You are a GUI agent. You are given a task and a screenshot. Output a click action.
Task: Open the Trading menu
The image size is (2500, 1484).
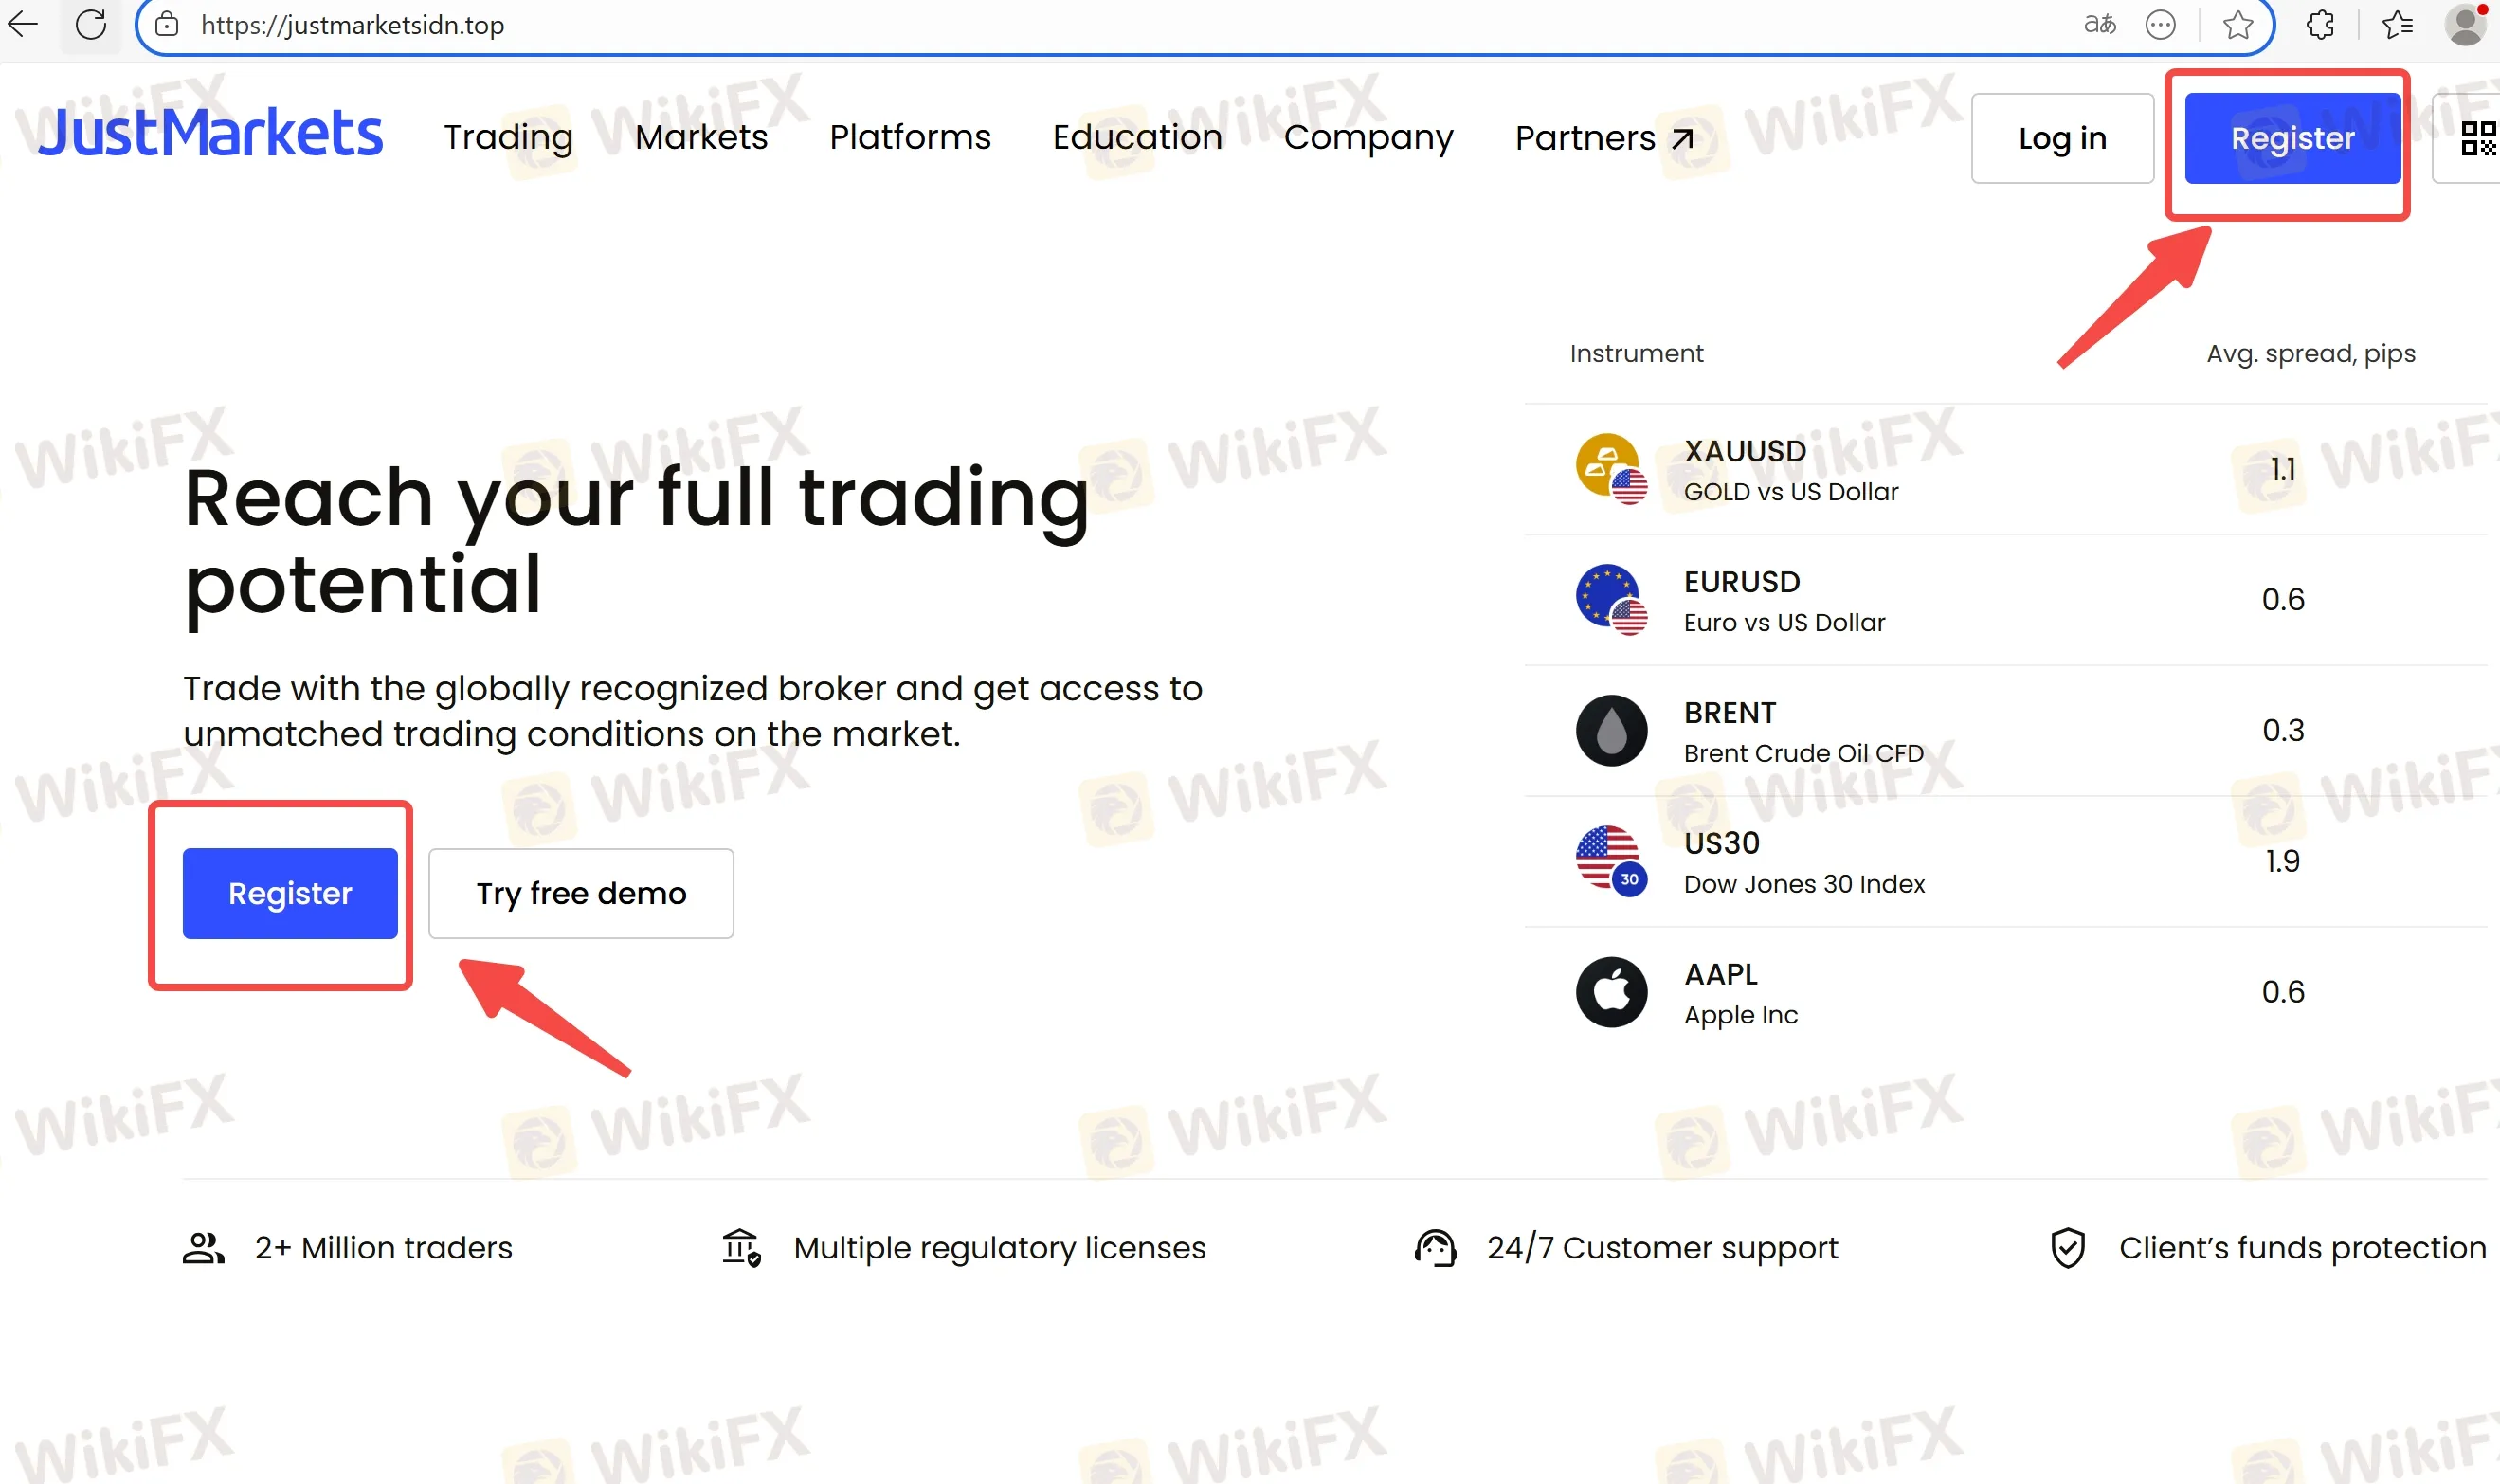(x=508, y=137)
